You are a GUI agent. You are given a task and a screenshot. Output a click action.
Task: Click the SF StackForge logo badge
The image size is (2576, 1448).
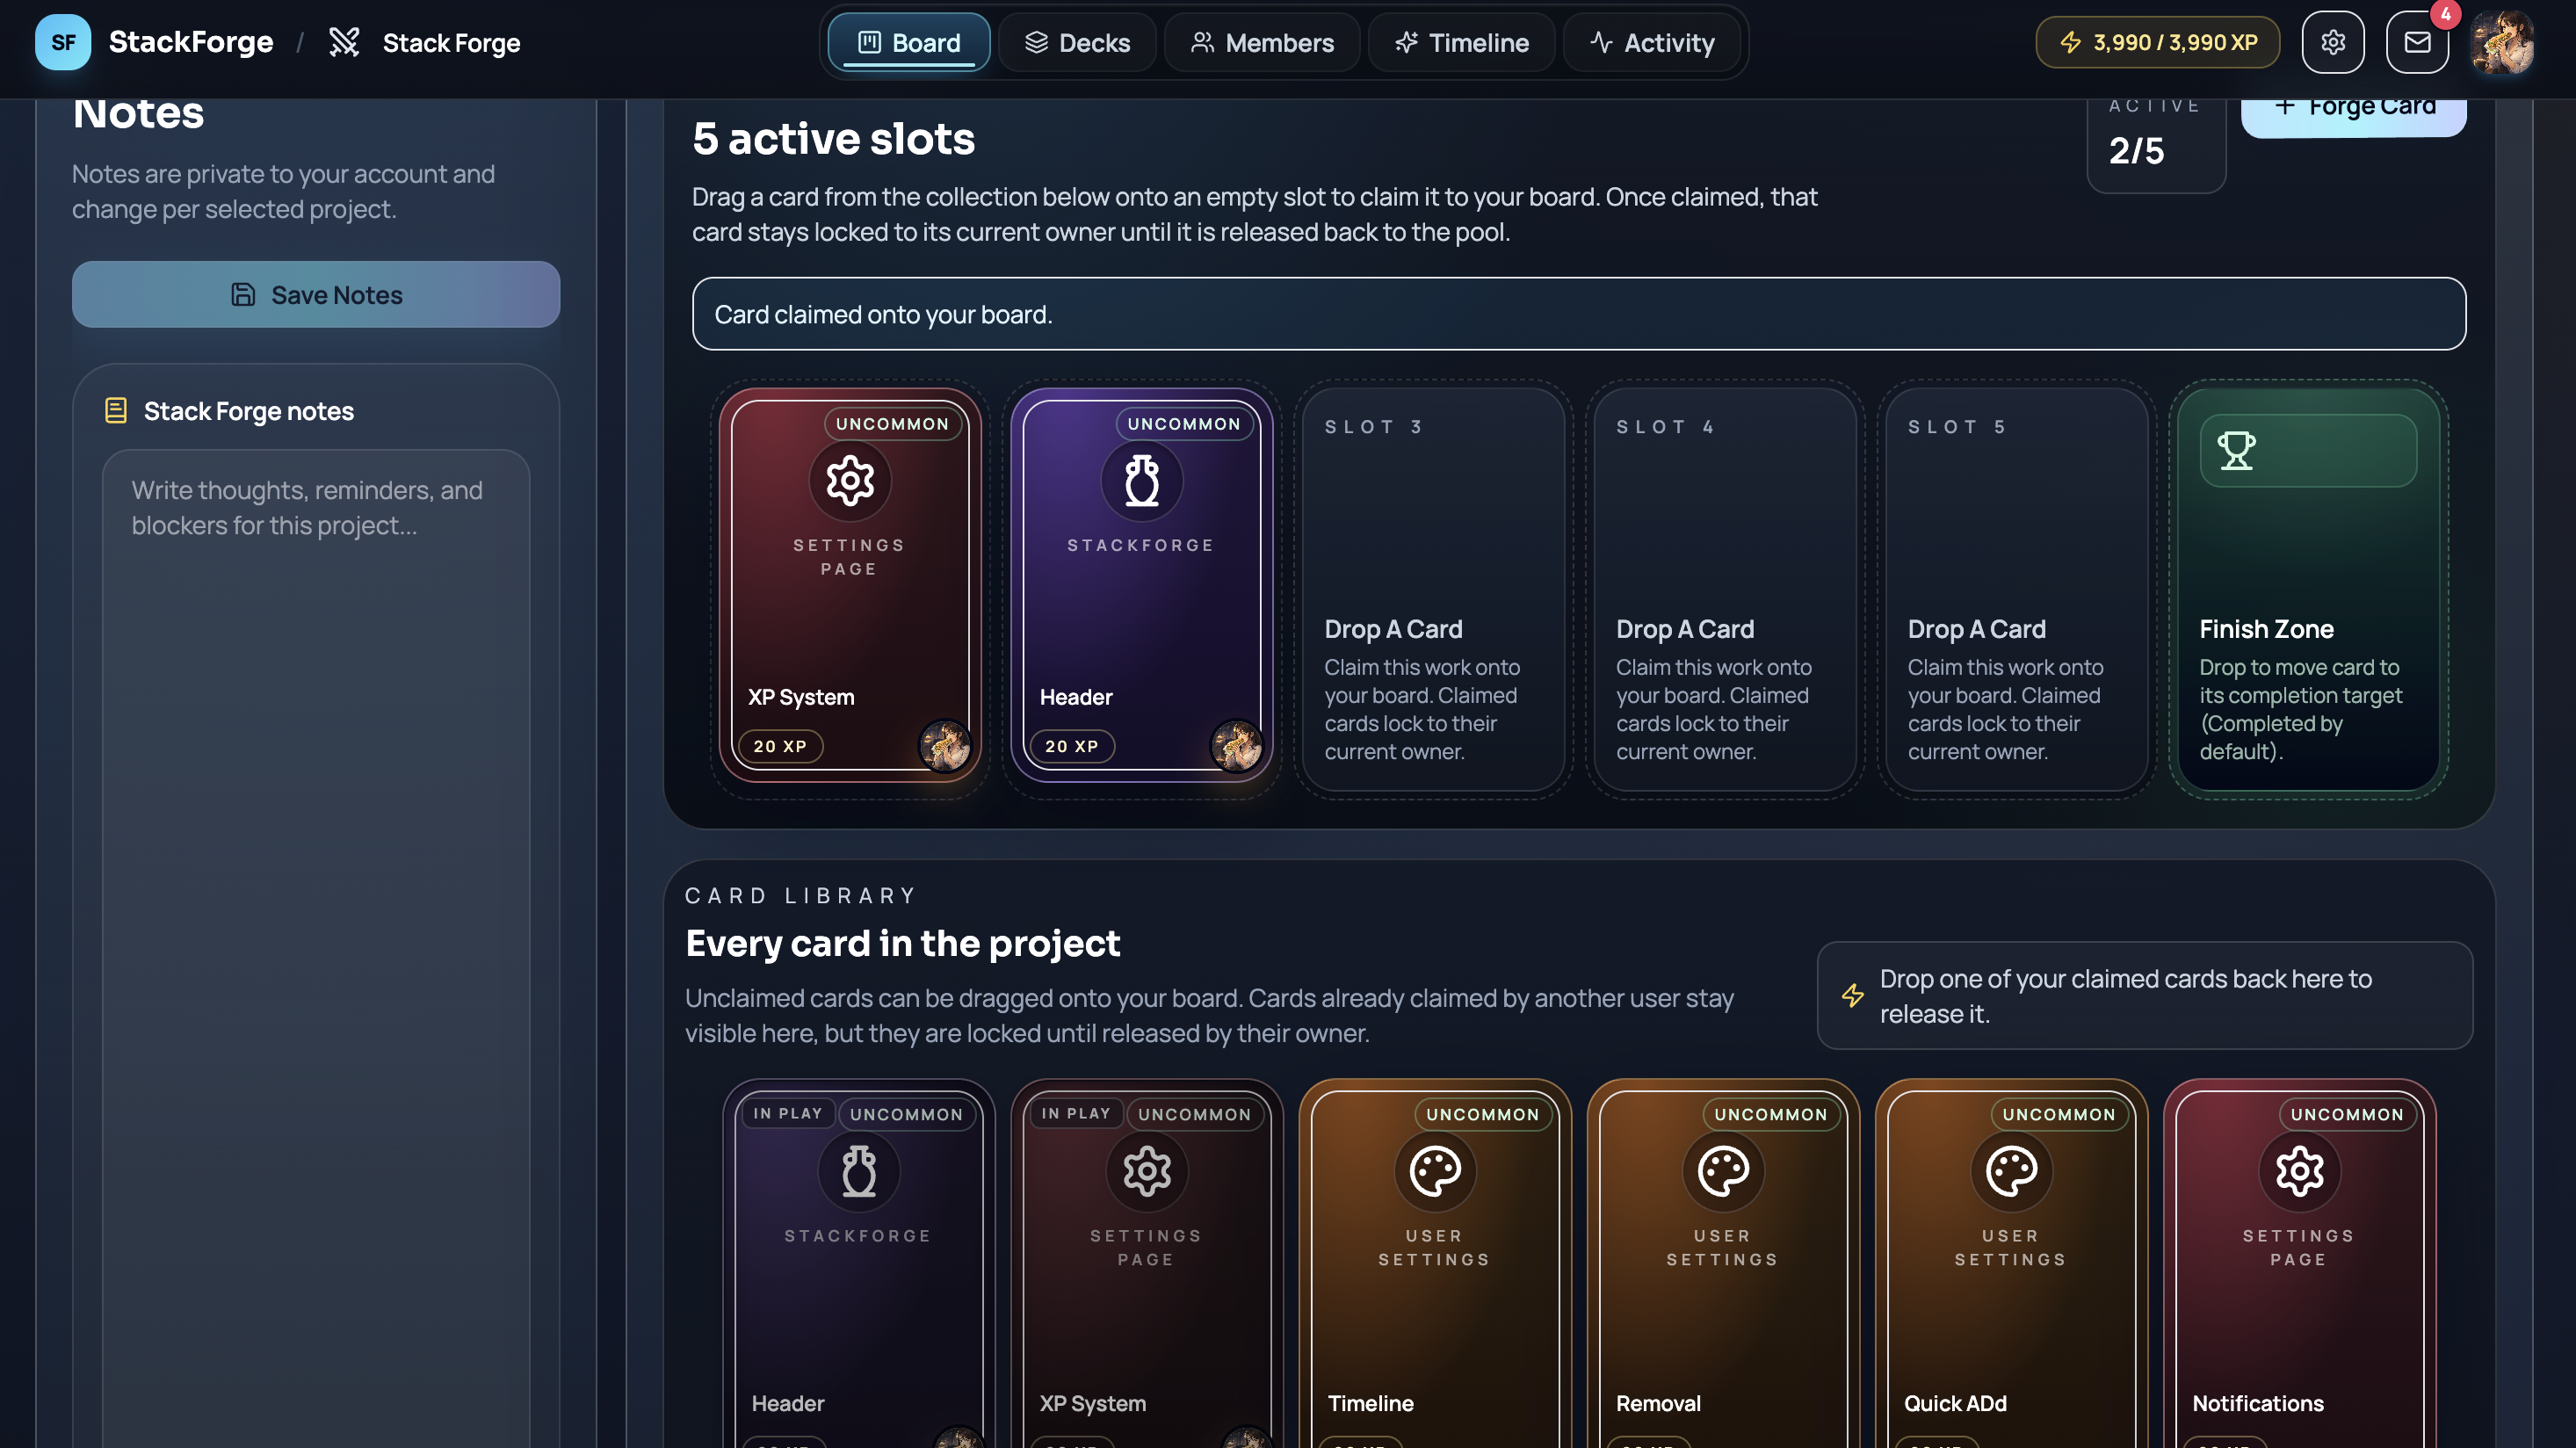tap(63, 42)
